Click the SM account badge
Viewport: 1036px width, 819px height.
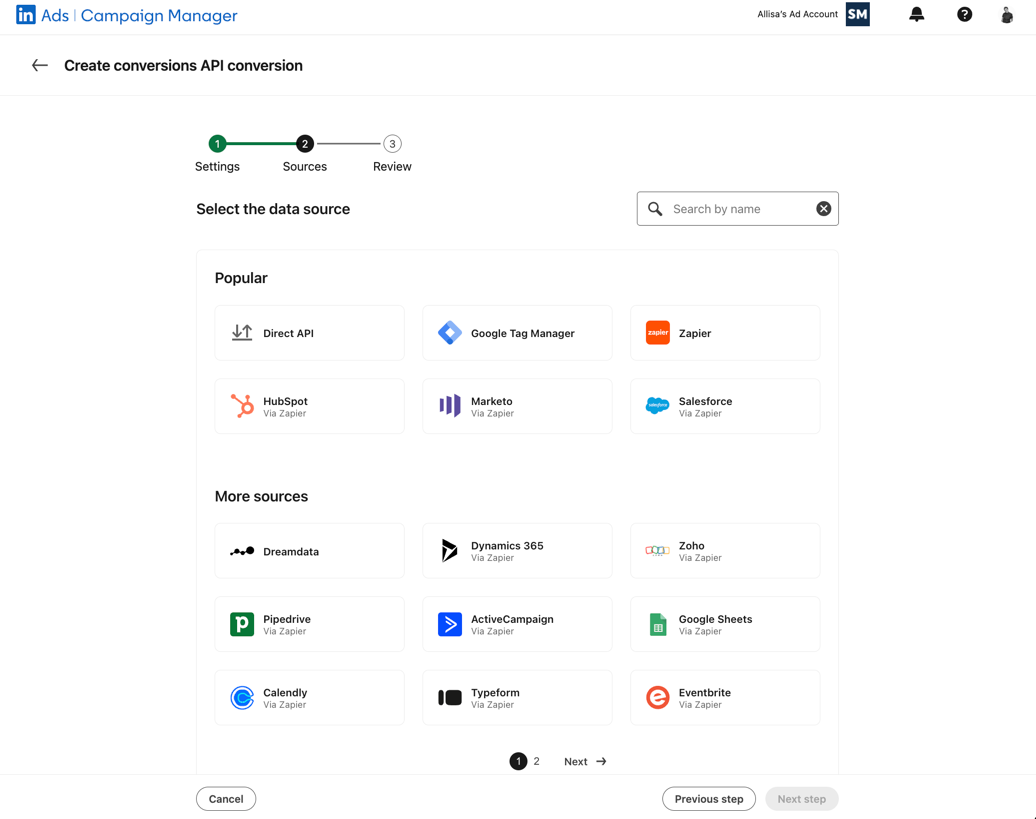pyautogui.click(x=858, y=15)
